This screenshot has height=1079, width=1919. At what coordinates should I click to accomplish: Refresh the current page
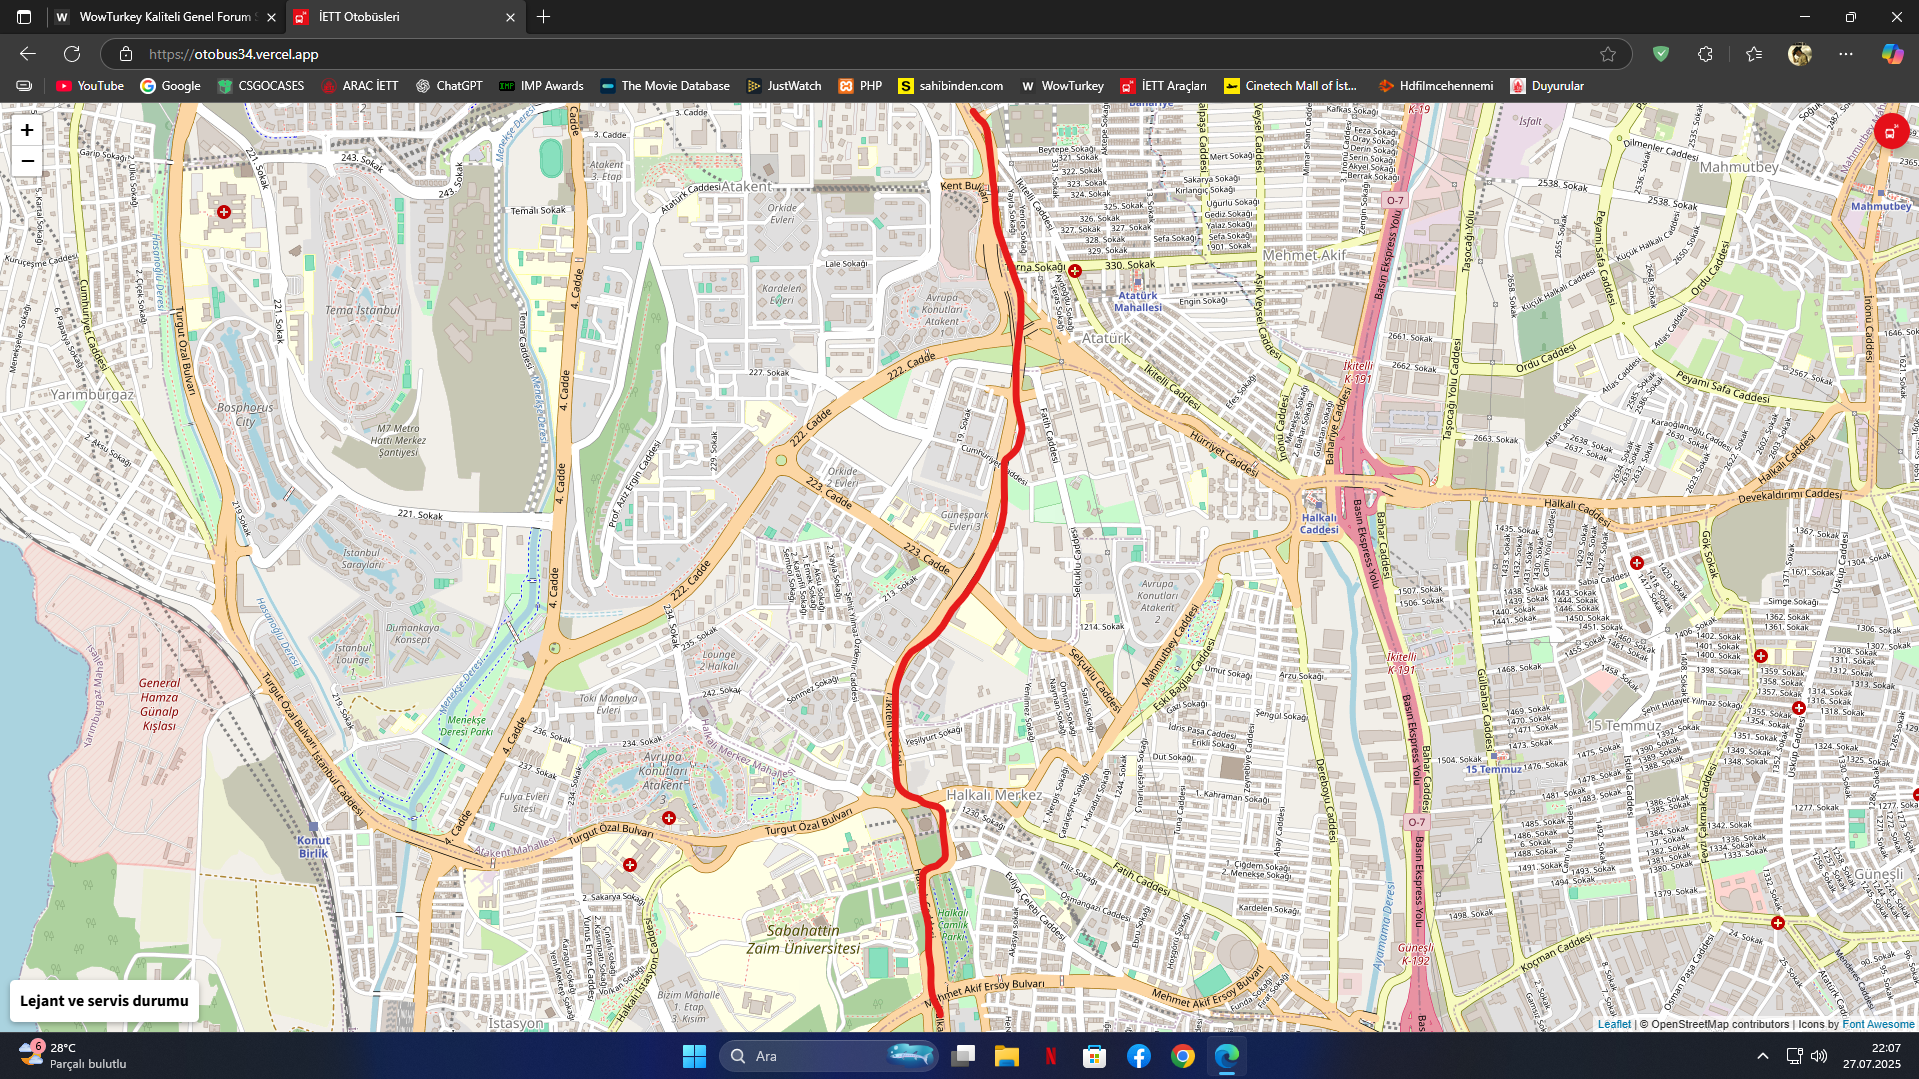[x=72, y=54]
